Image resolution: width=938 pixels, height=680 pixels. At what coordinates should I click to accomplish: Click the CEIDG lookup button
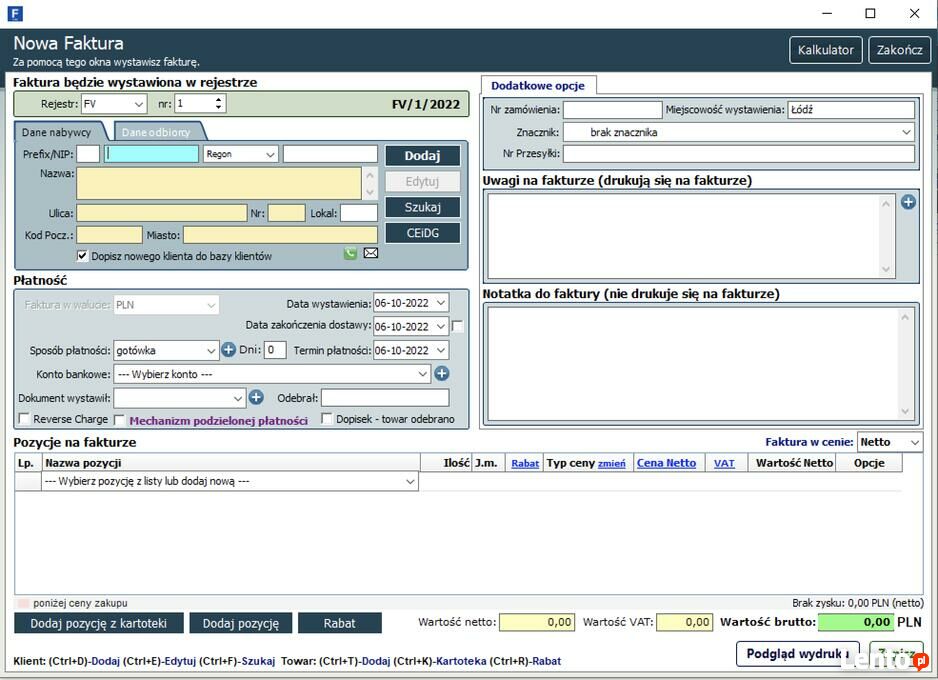422,233
